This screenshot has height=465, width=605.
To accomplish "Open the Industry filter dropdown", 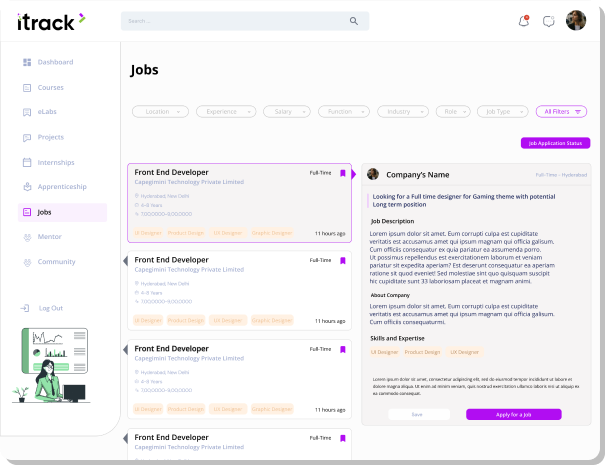I will 402,112.
